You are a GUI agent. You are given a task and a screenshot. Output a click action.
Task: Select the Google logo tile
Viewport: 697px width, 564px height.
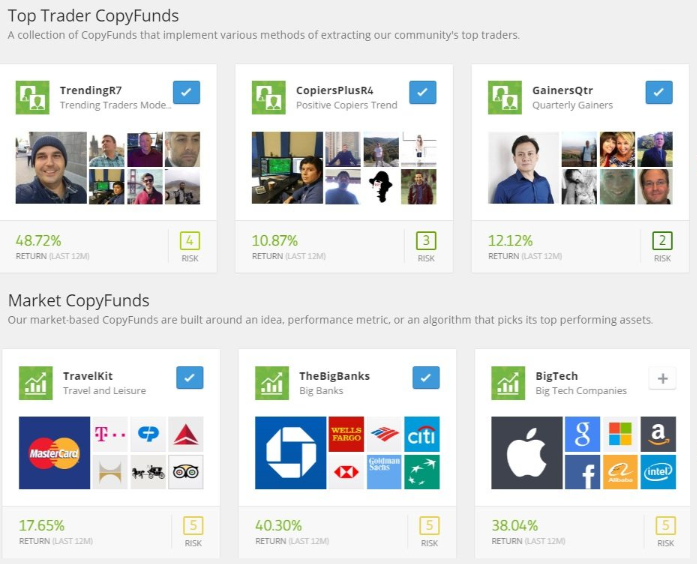pos(582,434)
